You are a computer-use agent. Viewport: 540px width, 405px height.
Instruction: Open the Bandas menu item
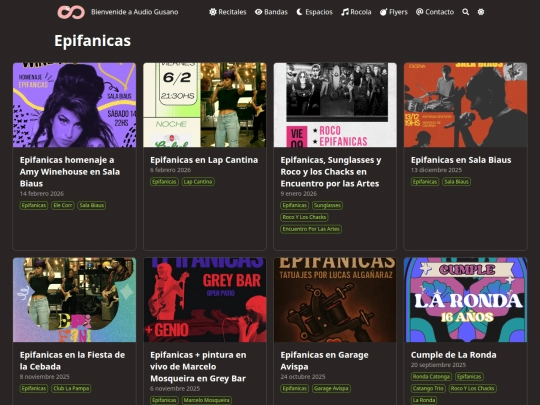(271, 12)
